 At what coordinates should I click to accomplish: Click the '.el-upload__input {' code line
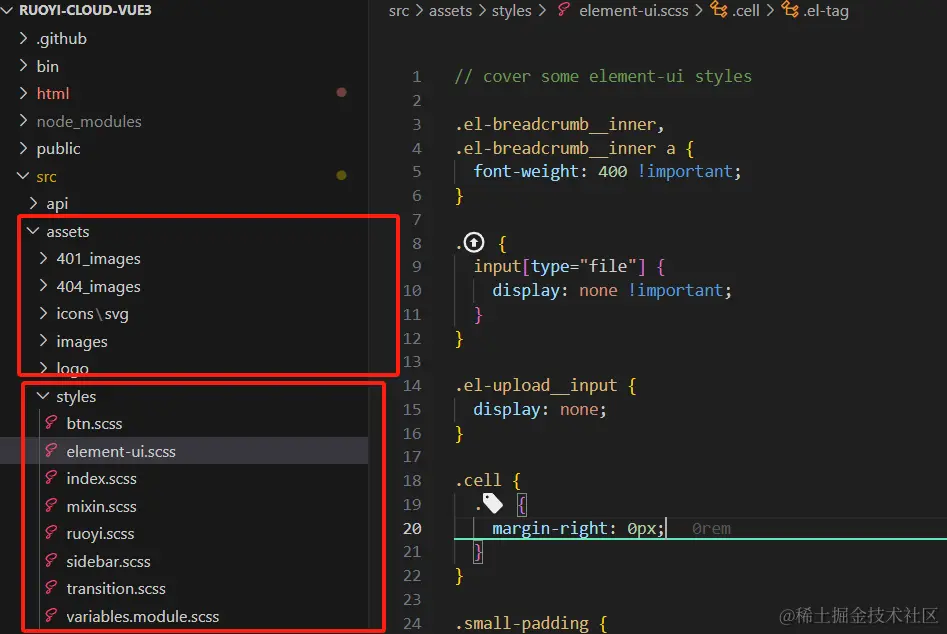[x=545, y=385]
